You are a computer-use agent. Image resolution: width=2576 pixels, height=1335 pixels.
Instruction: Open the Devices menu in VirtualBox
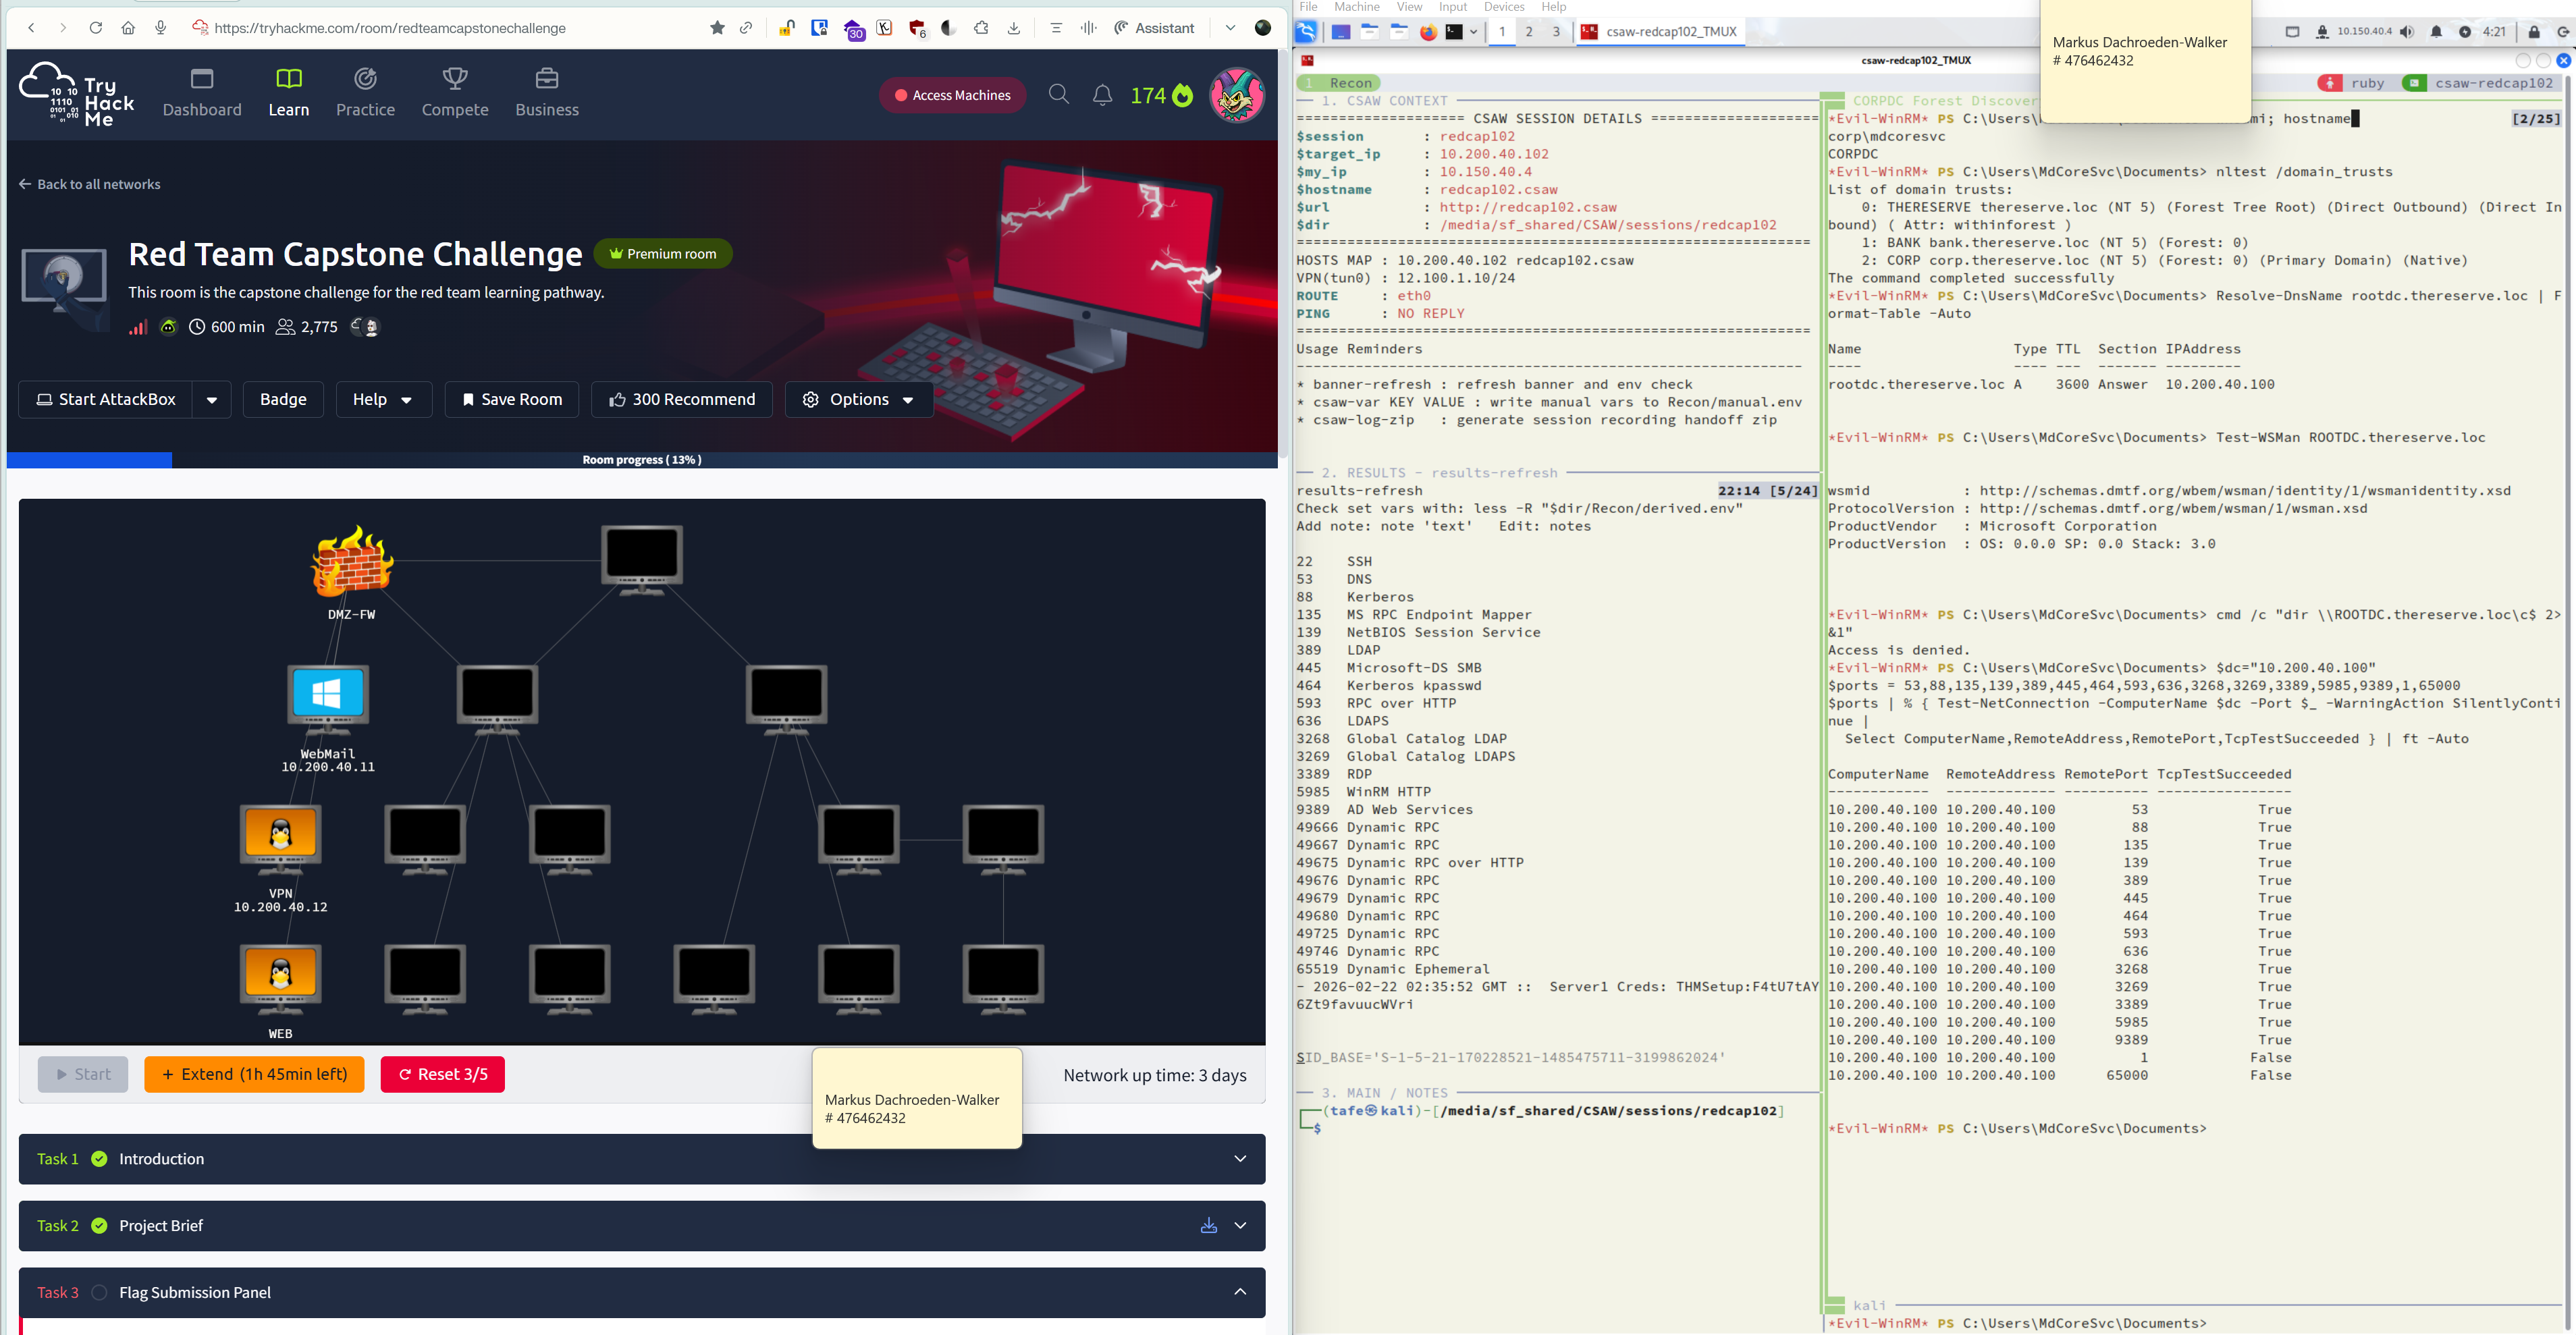click(1503, 7)
